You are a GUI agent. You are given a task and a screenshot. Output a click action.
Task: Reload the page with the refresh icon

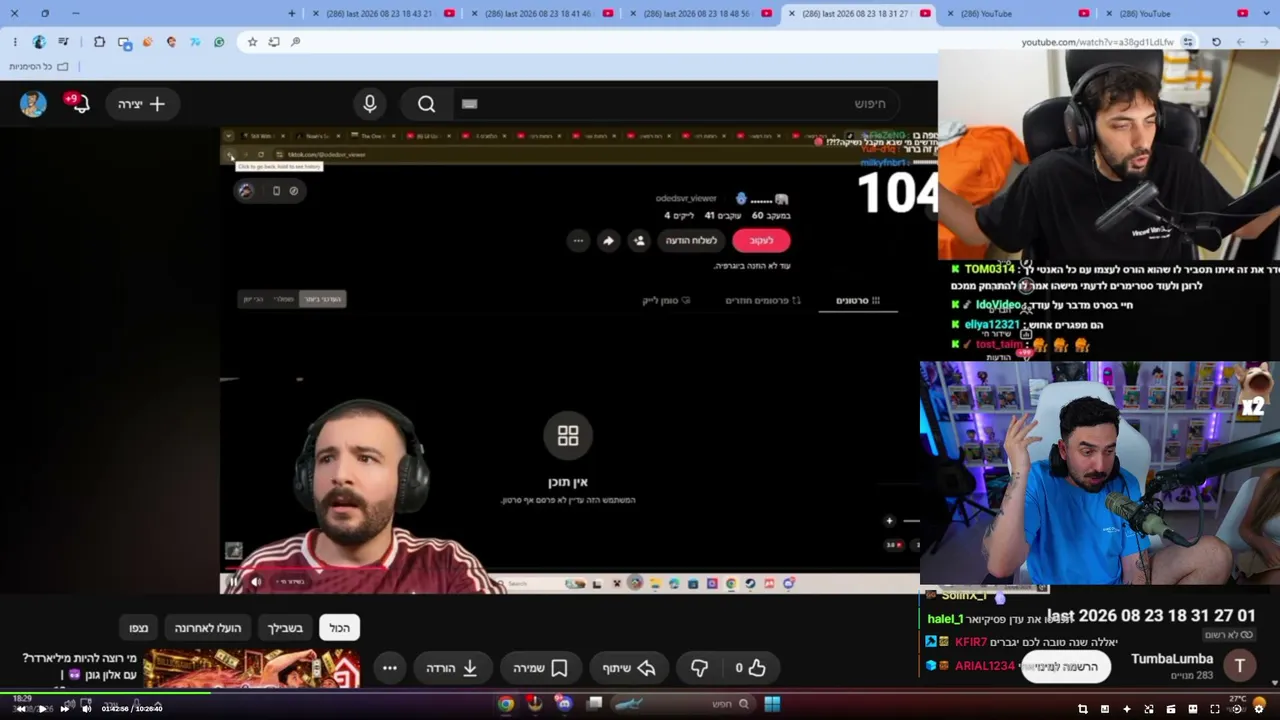tap(1216, 42)
